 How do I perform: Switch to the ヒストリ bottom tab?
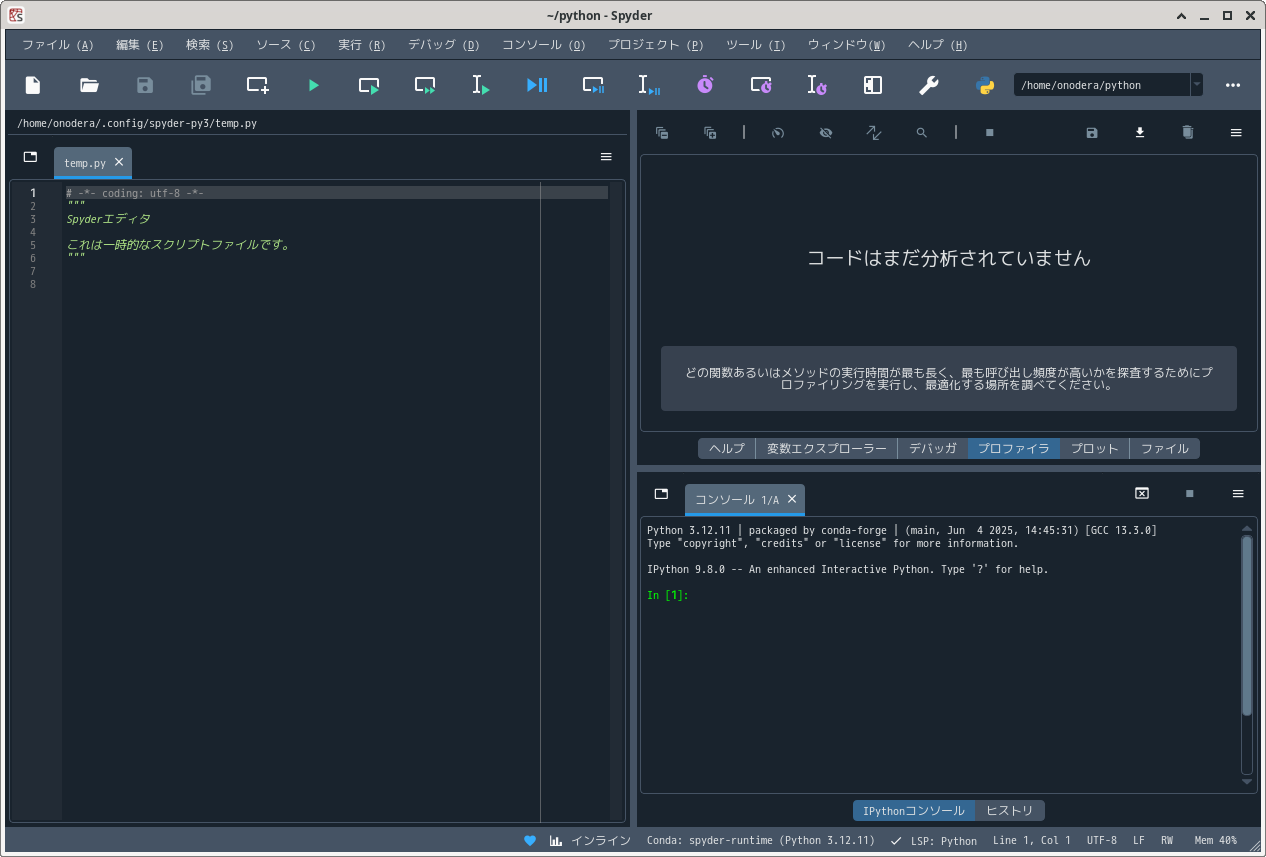tap(1010, 811)
